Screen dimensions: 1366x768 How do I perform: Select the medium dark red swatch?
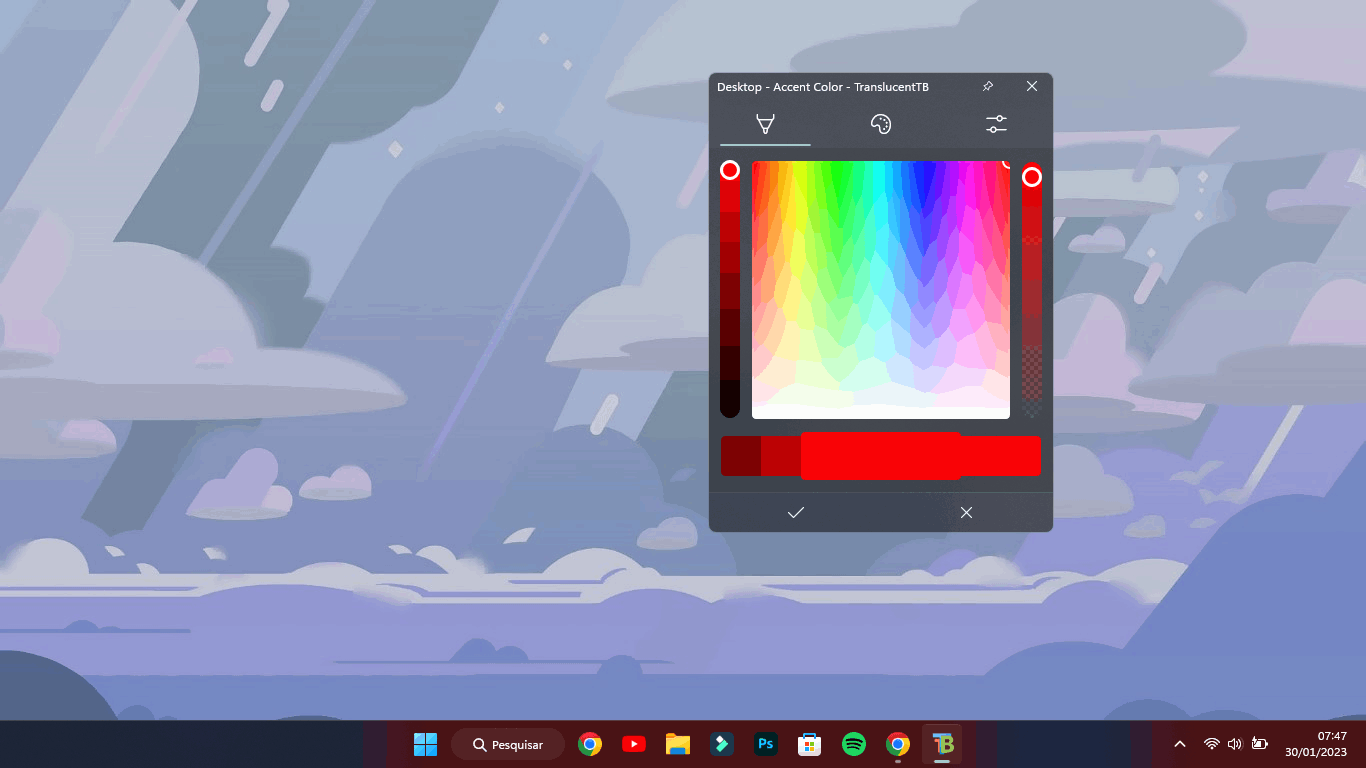coord(781,456)
